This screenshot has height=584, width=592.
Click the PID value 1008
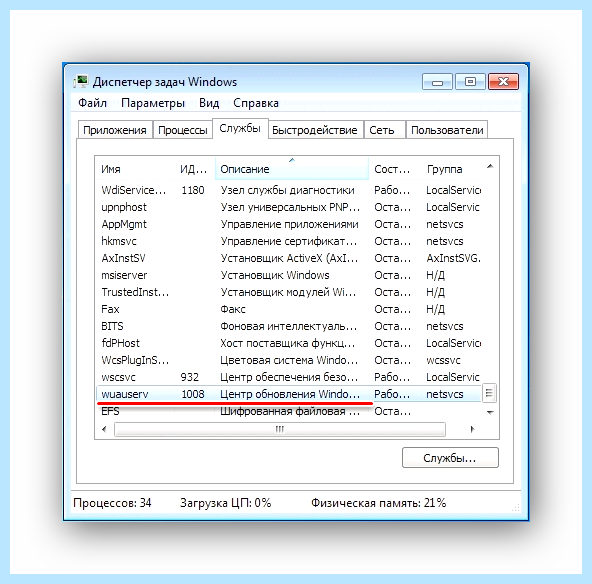[193, 394]
